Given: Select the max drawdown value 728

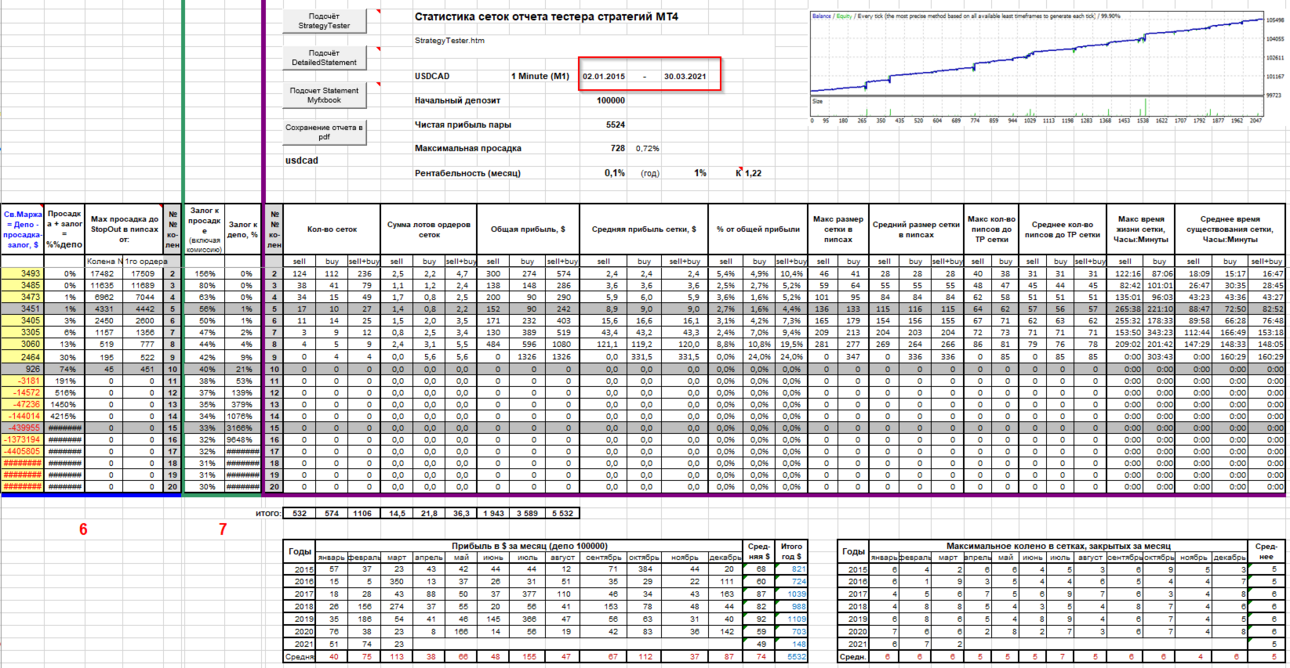Looking at the screenshot, I should coord(618,149).
